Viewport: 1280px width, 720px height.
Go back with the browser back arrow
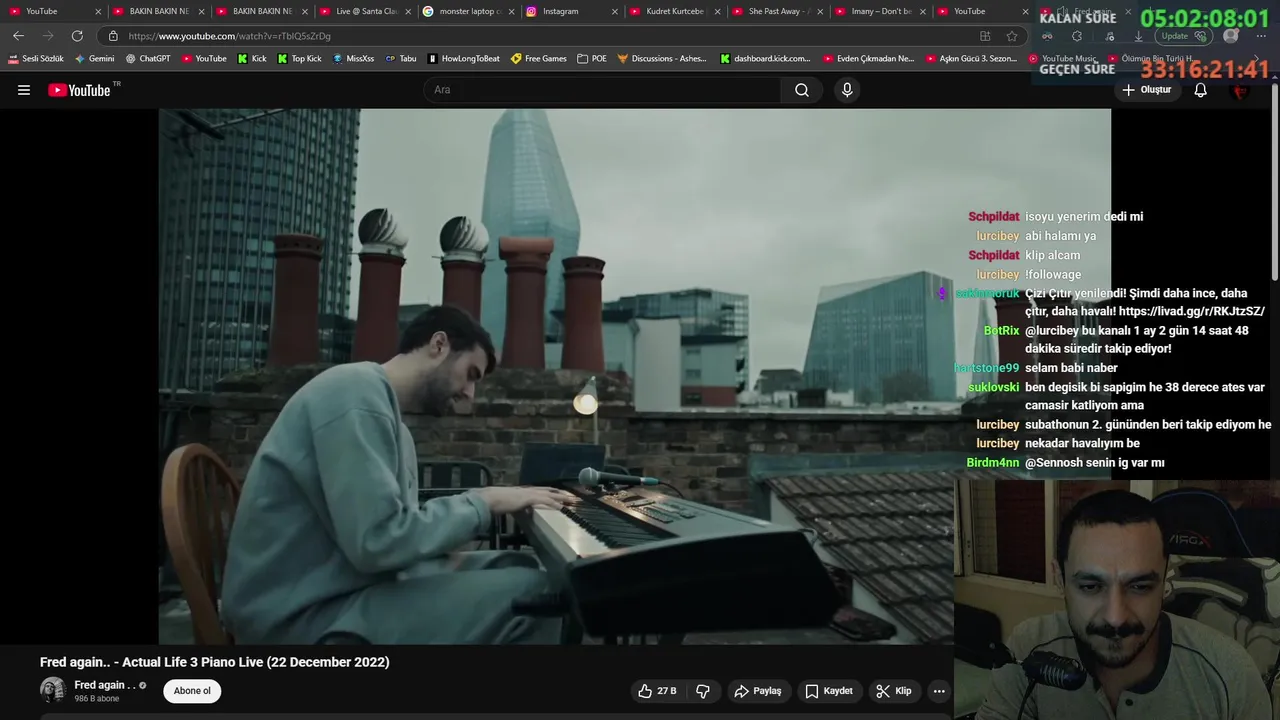click(18, 36)
